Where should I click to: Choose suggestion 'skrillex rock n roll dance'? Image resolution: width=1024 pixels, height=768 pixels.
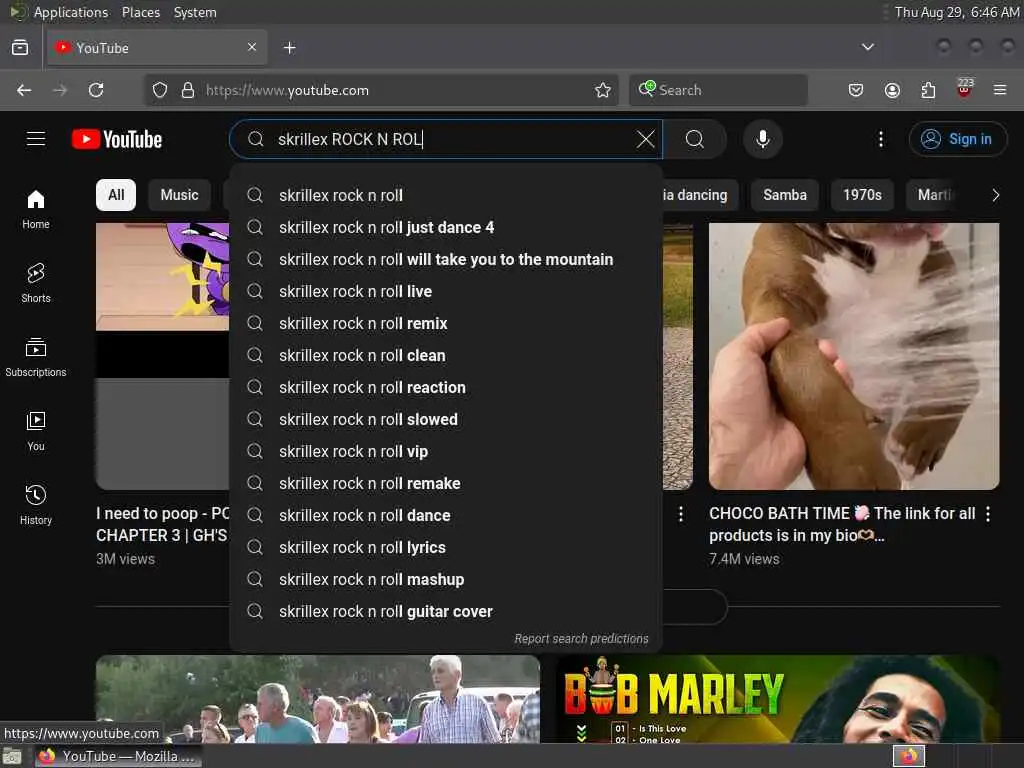click(x=447, y=515)
